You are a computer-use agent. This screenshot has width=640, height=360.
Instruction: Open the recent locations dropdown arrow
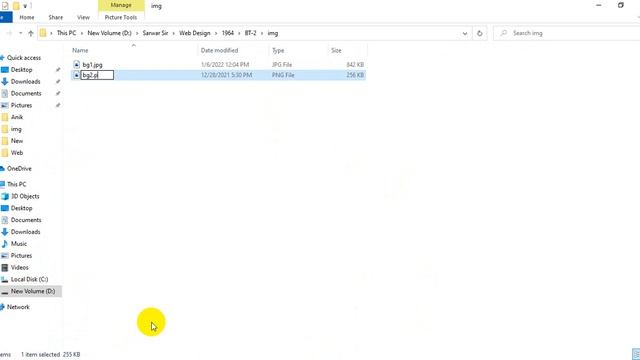[20, 33]
